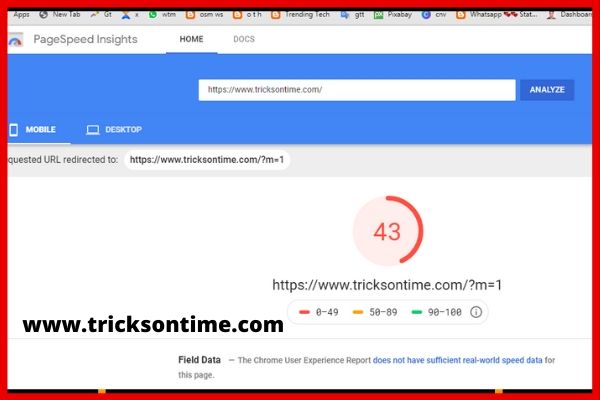Click the score legend info icon
Screen dimensions: 600x400
coord(476,312)
